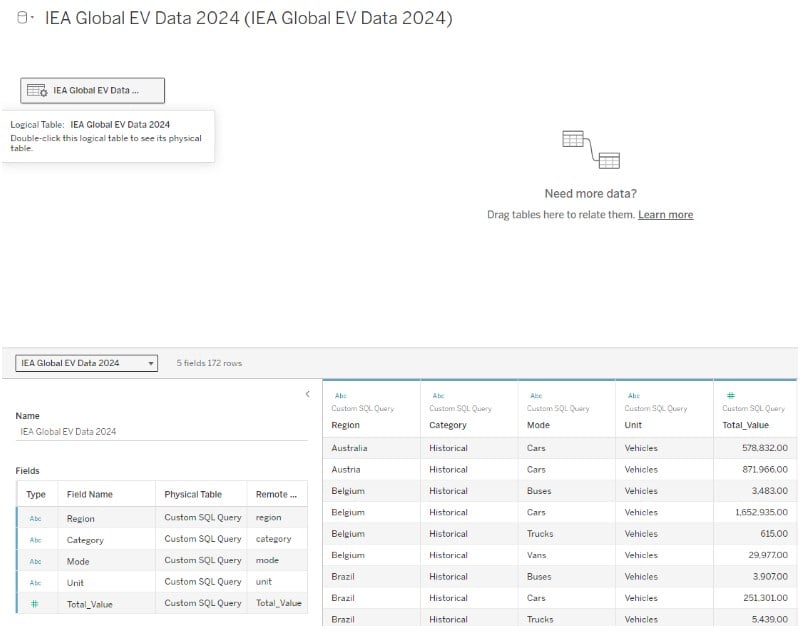The image size is (801, 631).
Task: Click the remote name region in Fields table
Action: point(268,518)
